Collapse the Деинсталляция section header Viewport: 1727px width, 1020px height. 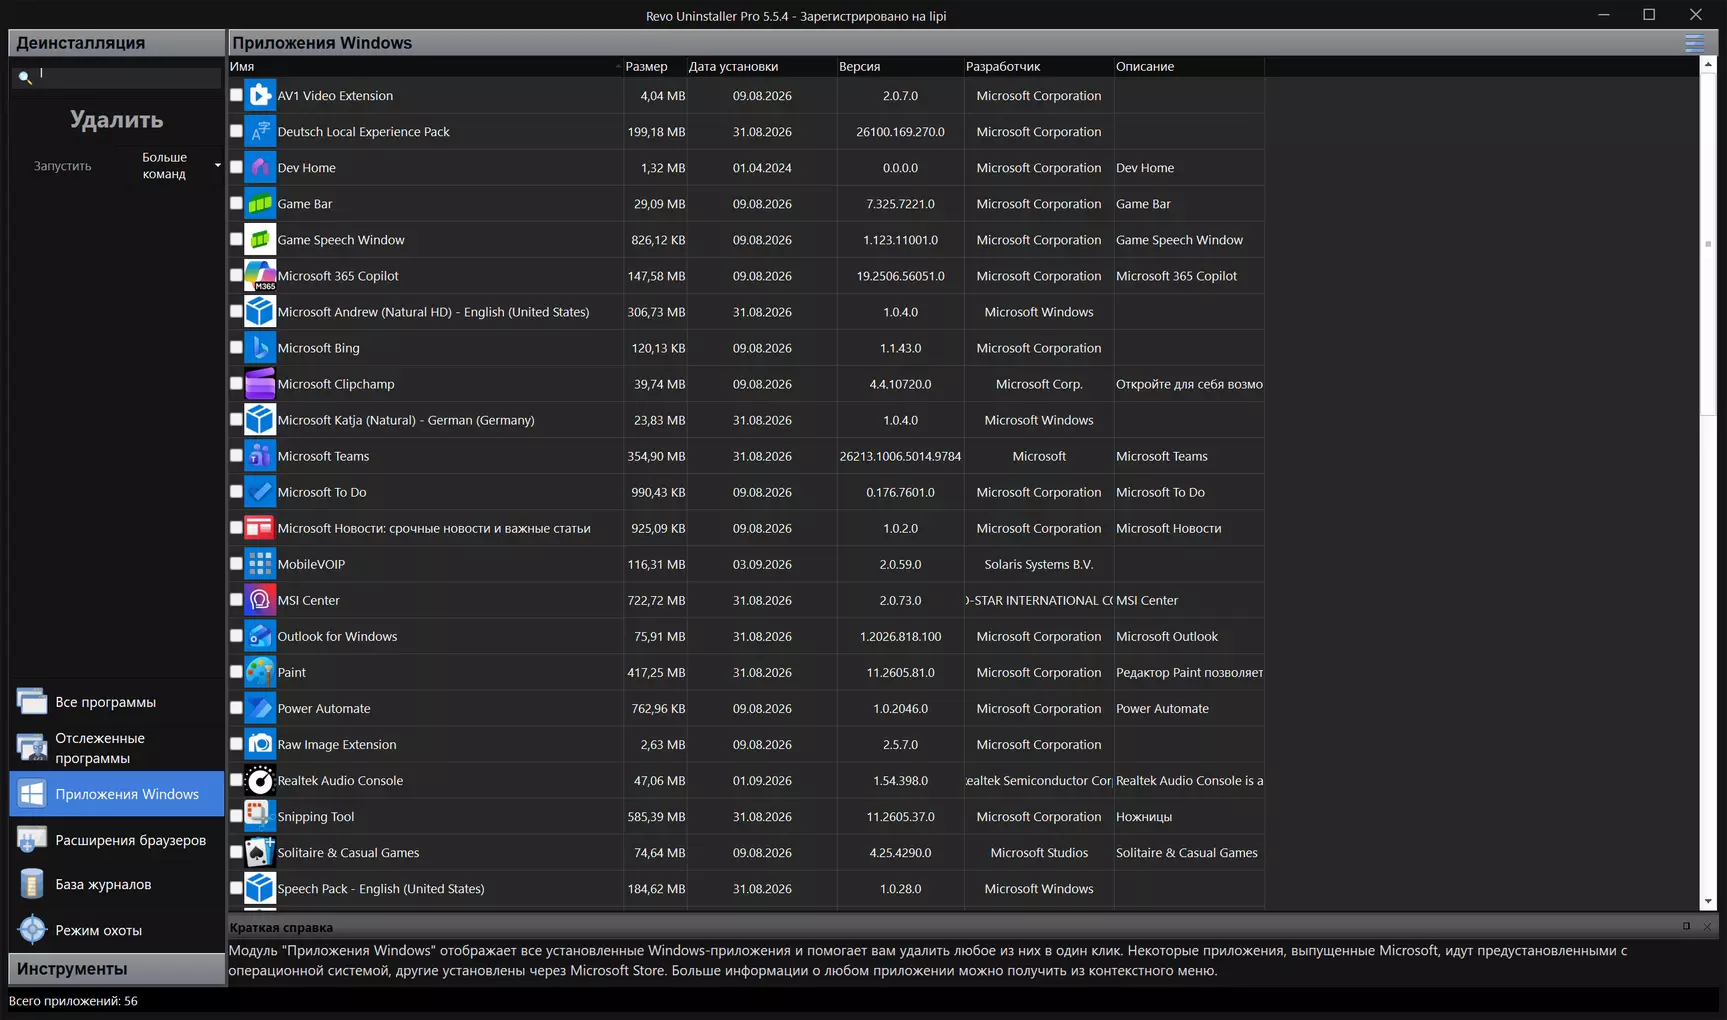pyautogui.click(x=116, y=42)
